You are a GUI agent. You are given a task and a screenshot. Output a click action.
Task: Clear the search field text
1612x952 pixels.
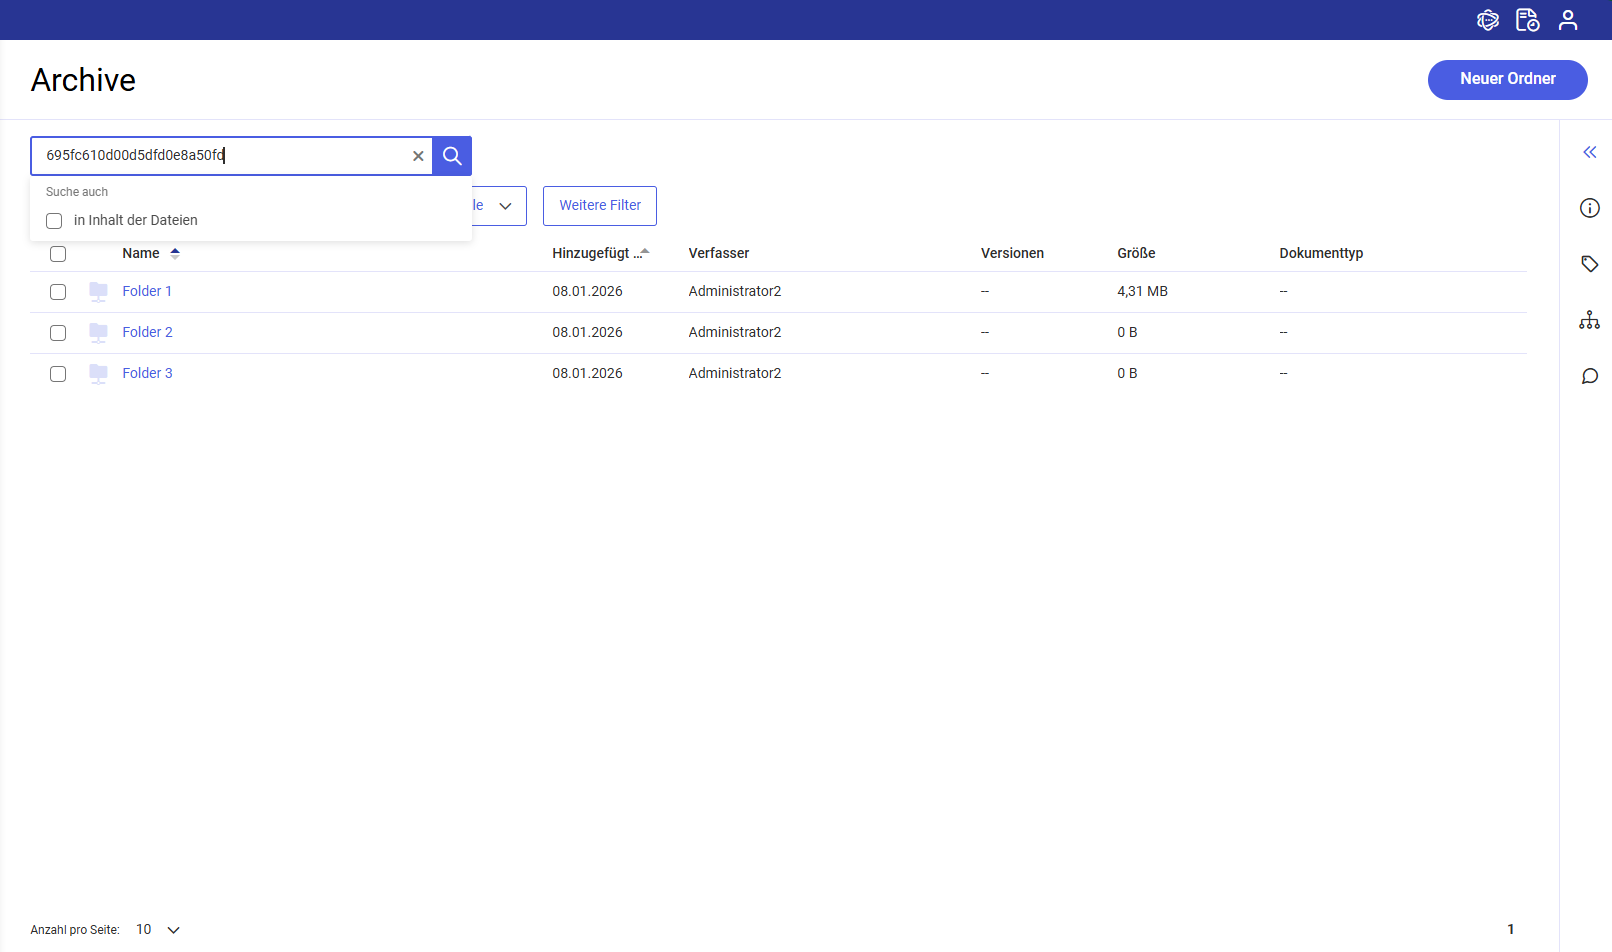pyautogui.click(x=418, y=156)
